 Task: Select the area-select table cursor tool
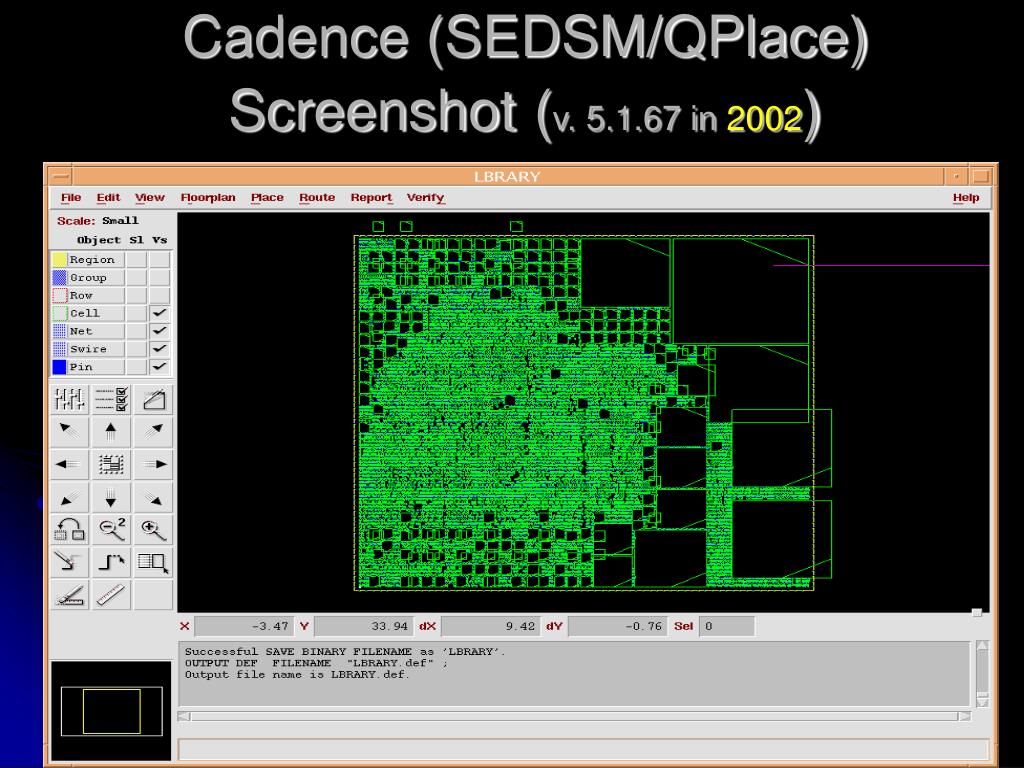click(x=153, y=562)
